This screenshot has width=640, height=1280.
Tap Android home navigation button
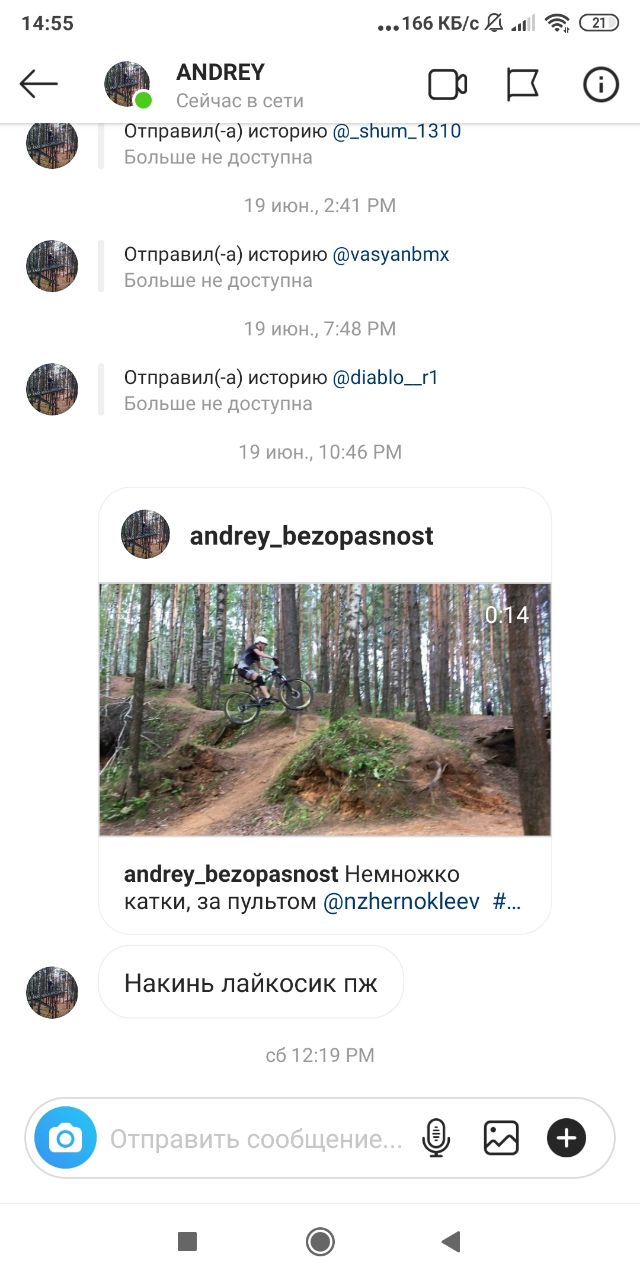click(320, 1242)
